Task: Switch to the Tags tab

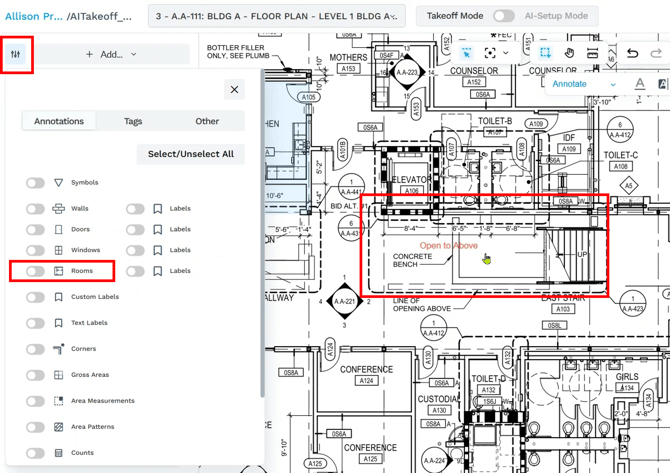Action: [x=133, y=121]
